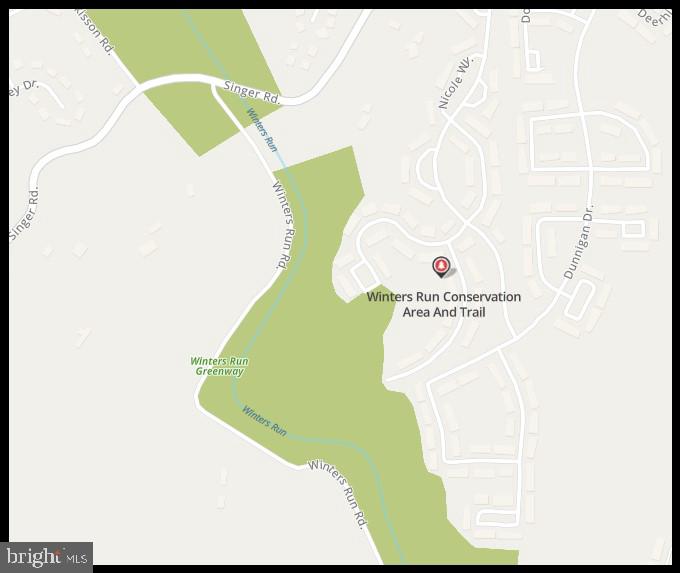
Task: Click the Winters Run Greenway label
Action: click(219, 366)
